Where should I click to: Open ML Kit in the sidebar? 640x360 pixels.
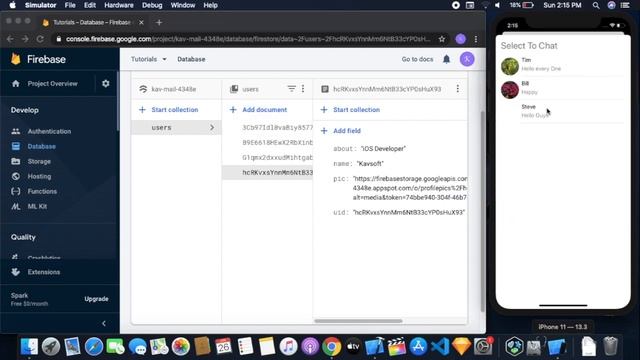point(37,207)
